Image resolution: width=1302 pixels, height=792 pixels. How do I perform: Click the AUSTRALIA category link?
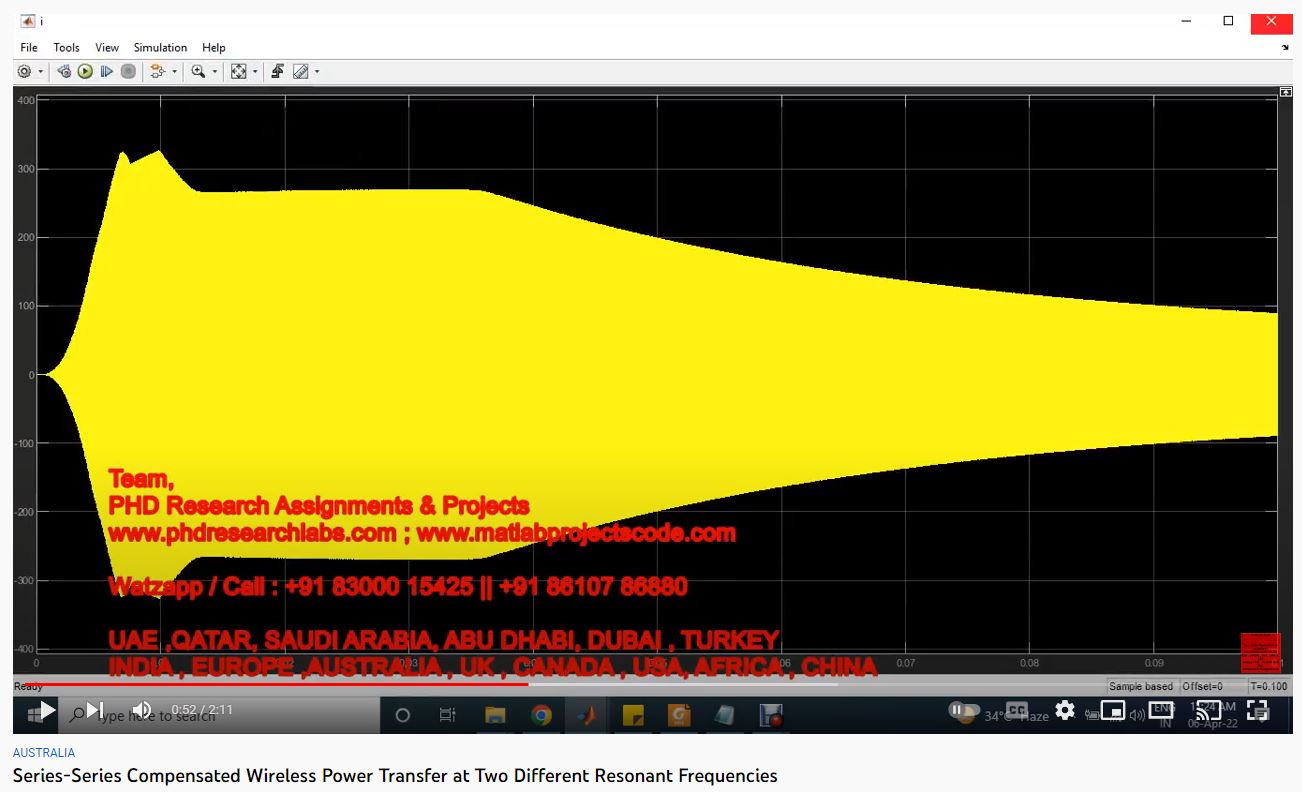coord(43,753)
